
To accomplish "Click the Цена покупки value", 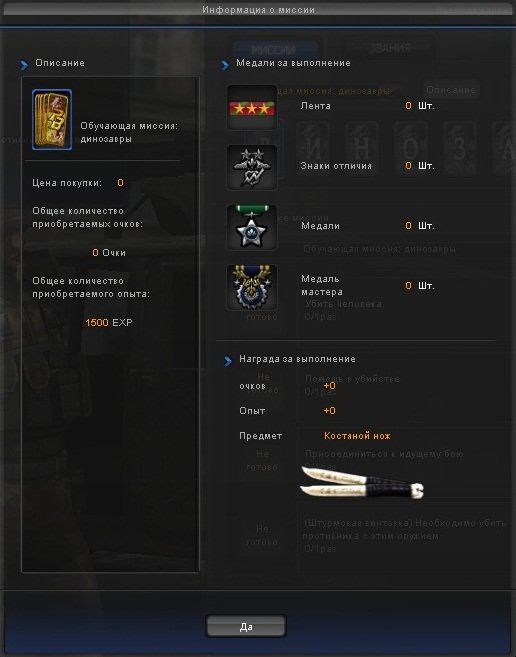I will [120, 183].
